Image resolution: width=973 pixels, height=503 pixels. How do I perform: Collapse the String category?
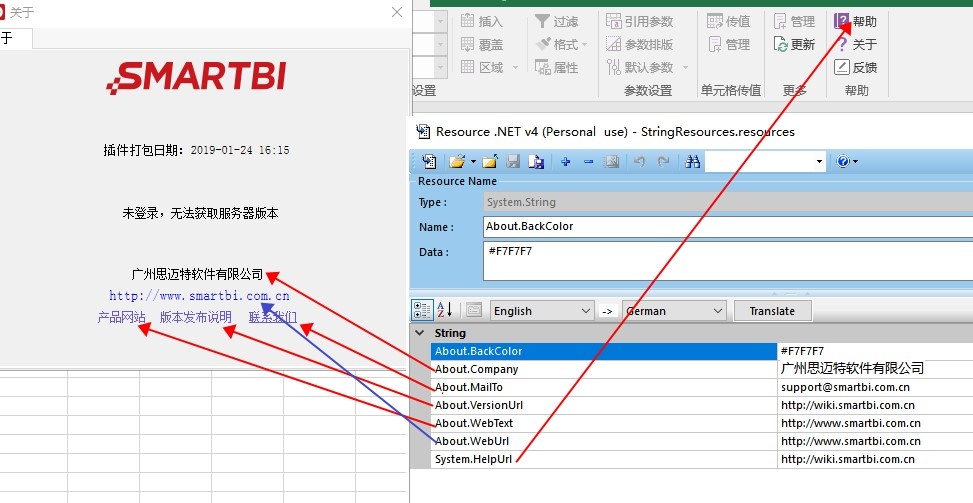point(420,333)
